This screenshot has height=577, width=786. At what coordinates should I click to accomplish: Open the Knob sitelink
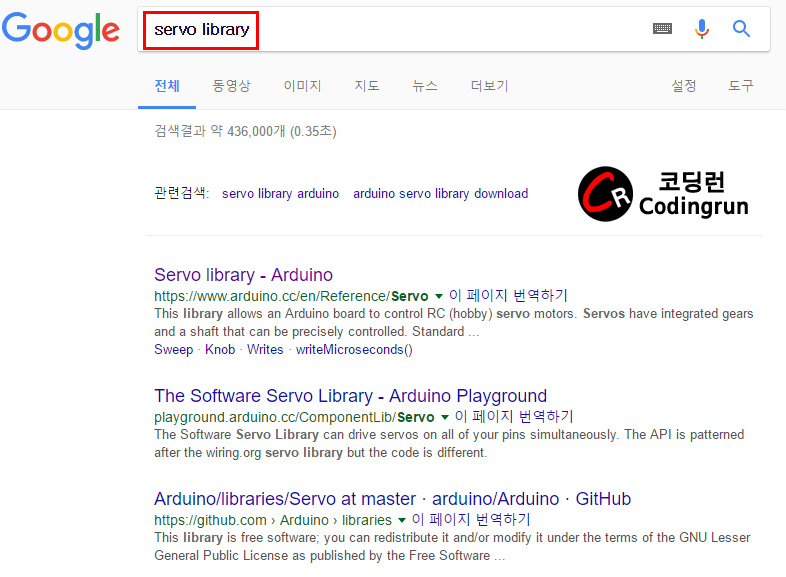coord(220,349)
